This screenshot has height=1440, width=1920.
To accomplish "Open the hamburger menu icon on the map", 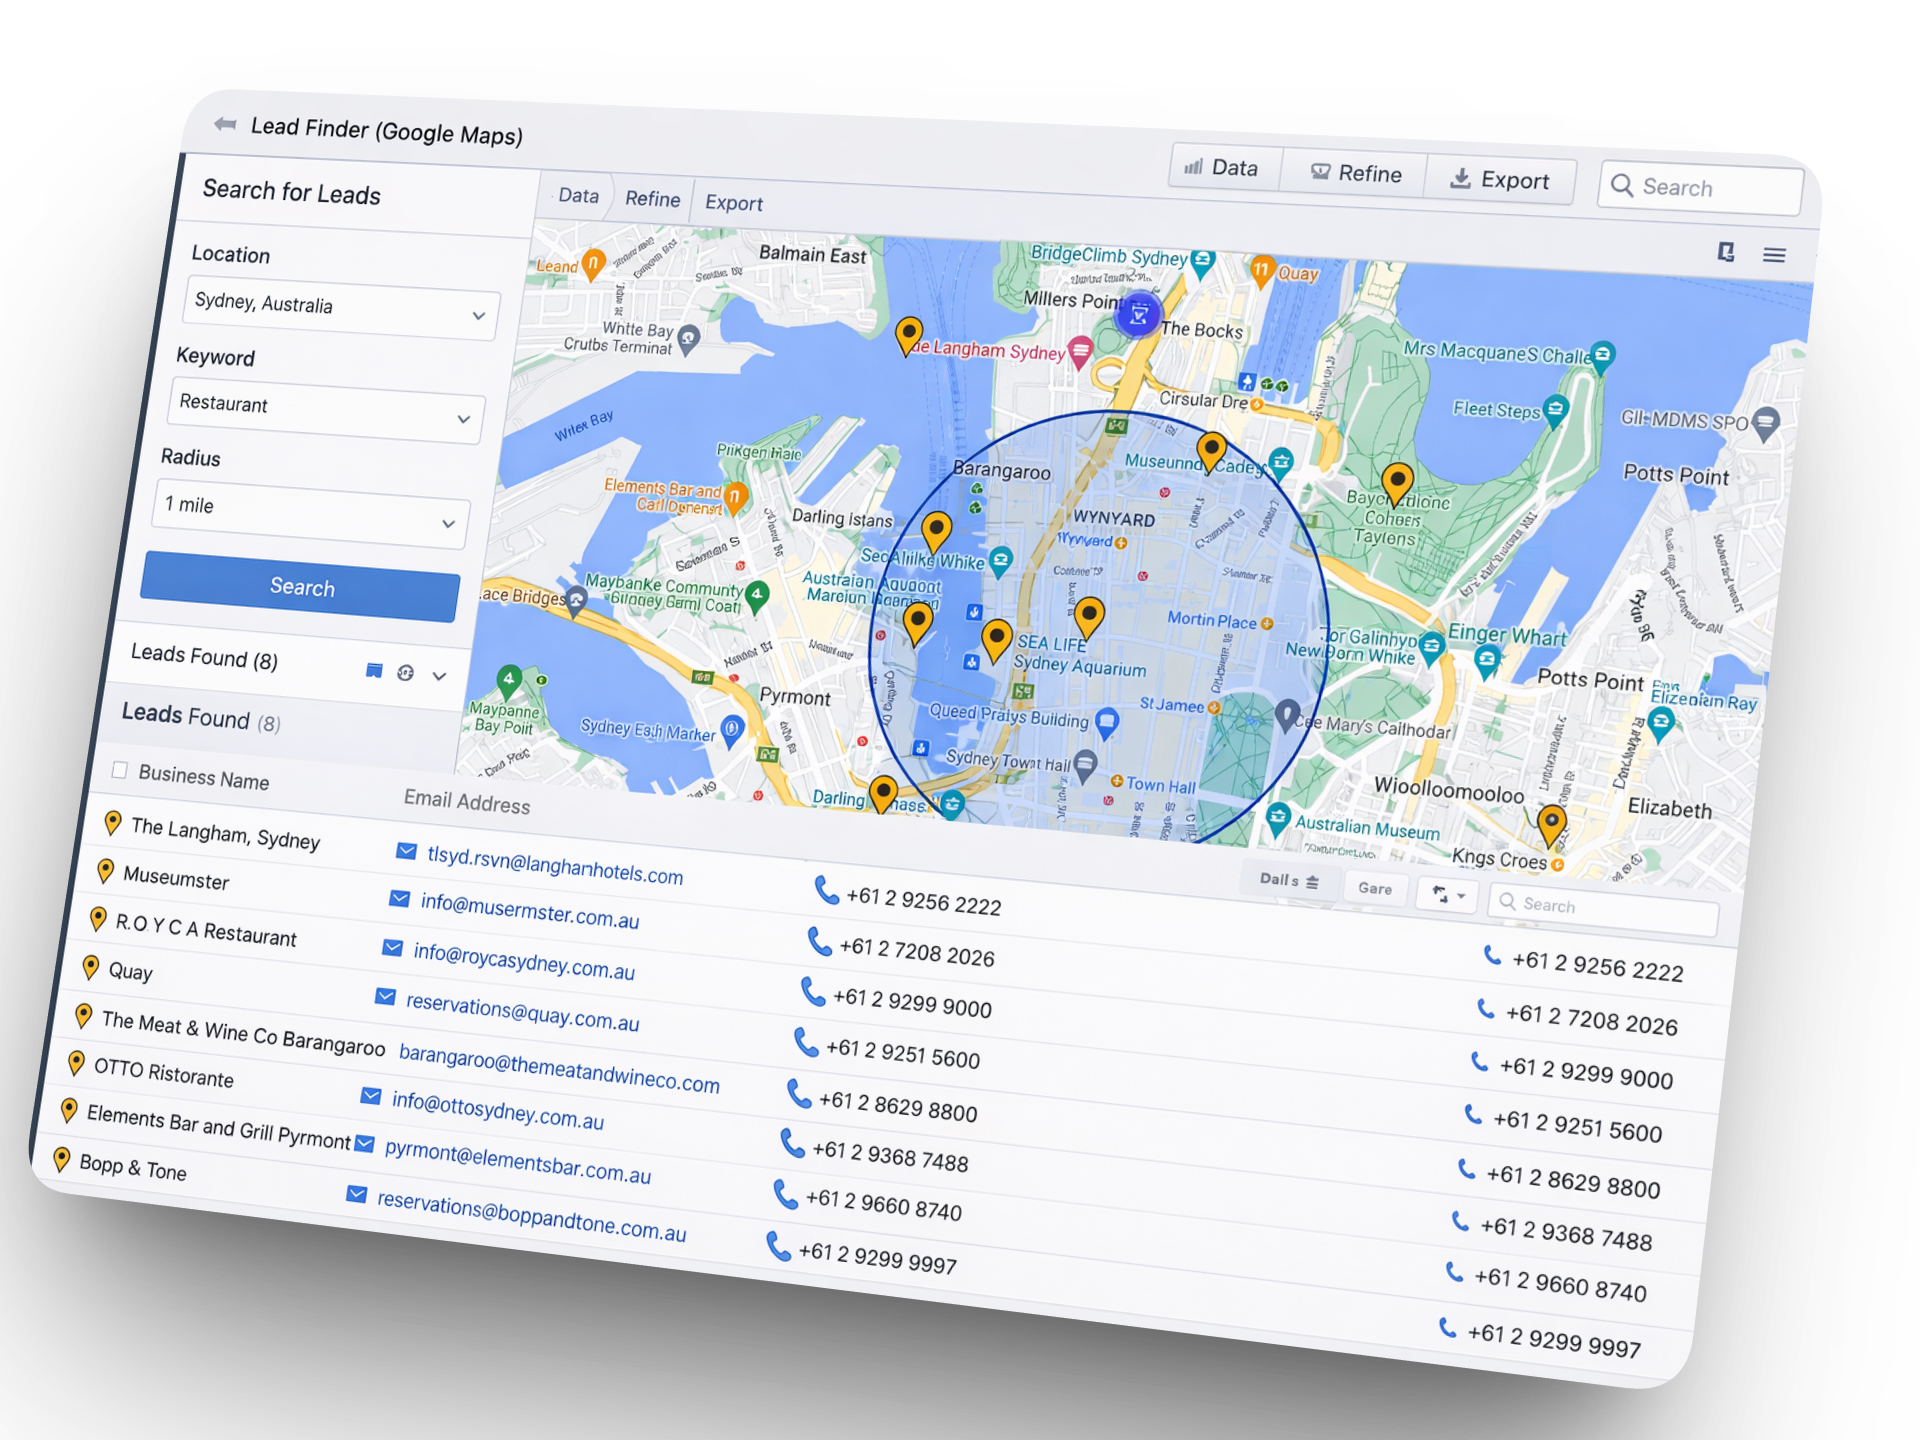I will click(x=1774, y=256).
